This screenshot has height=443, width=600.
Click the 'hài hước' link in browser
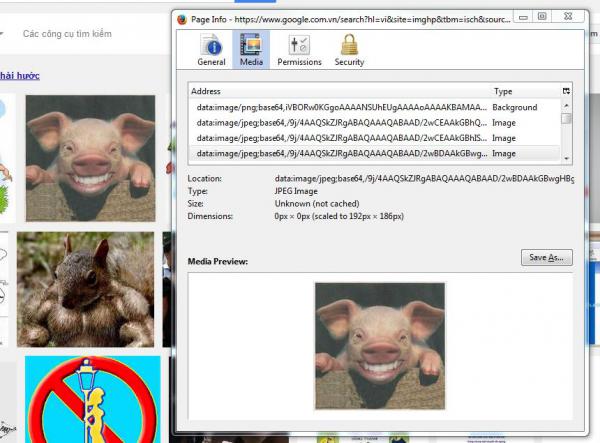[20, 76]
